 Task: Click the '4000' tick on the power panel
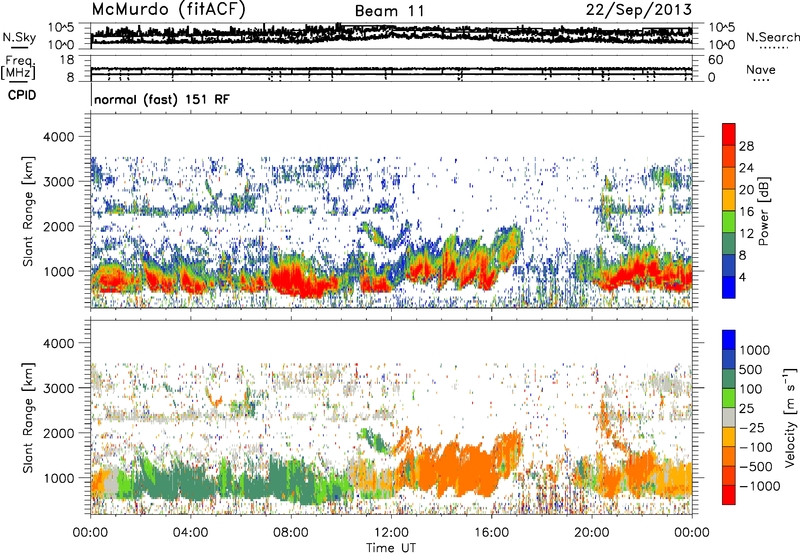click(x=59, y=137)
